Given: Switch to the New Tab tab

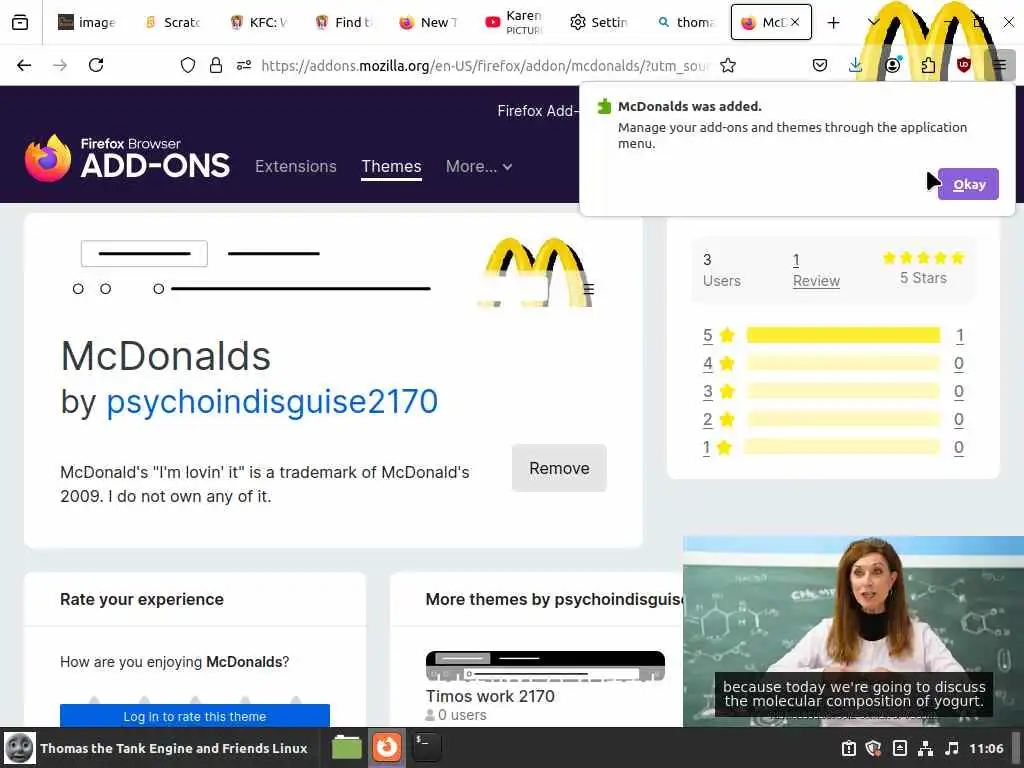Looking at the screenshot, I should (429, 23).
